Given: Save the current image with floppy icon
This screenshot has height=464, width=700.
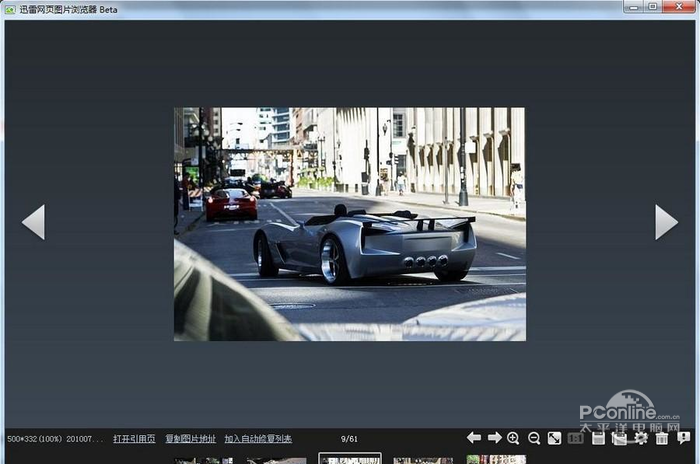Looking at the screenshot, I should (598, 438).
